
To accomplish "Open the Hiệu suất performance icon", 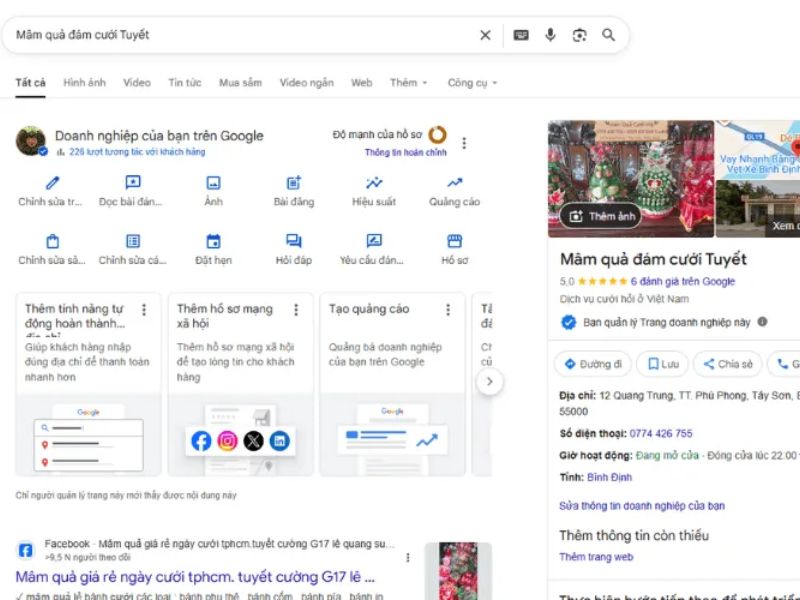I will pyautogui.click(x=374, y=182).
